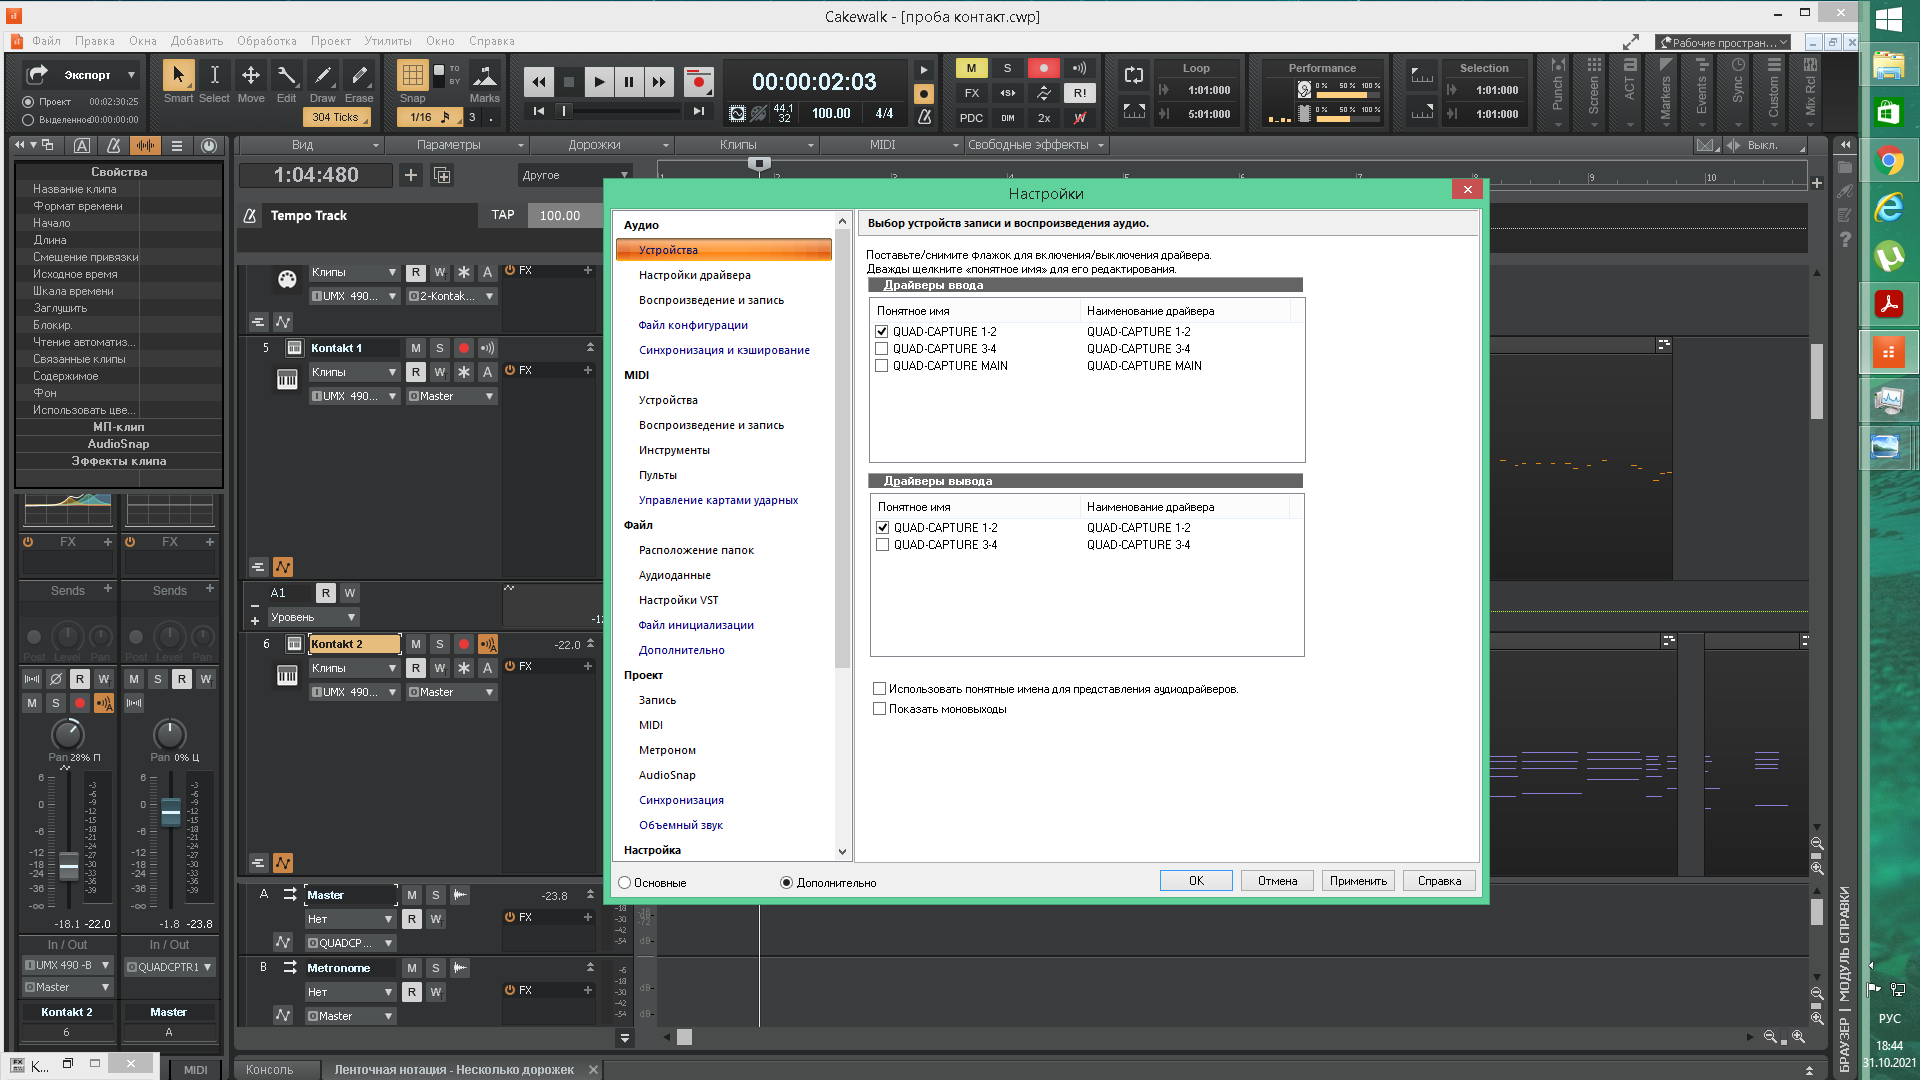The width and height of the screenshot is (1920, 1080).
Task: Toggle the Snap grid icon
Action: 412,76
